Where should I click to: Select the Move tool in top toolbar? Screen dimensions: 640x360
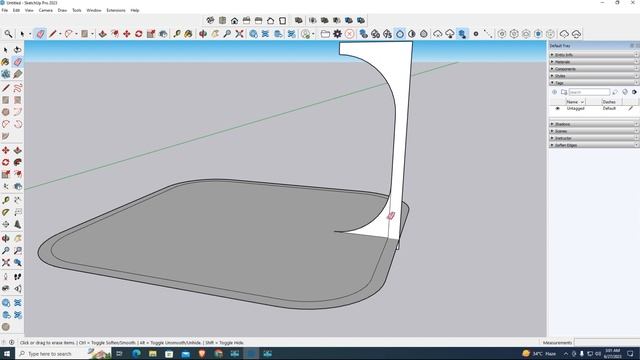coord(127,34)
